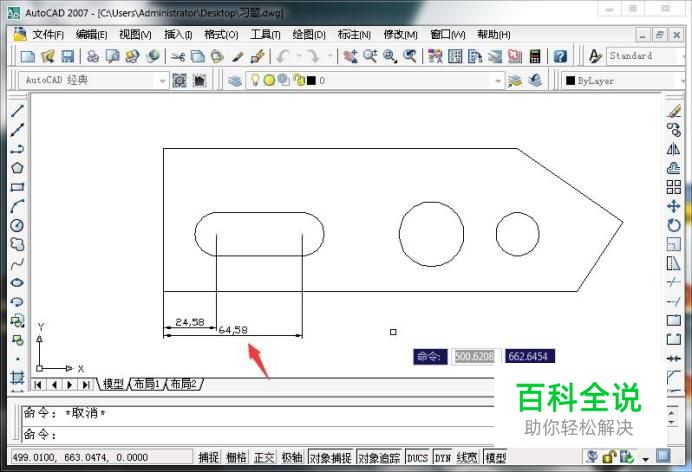
Task: Select the Construction Line tool
Action: (x=17, y=130)
